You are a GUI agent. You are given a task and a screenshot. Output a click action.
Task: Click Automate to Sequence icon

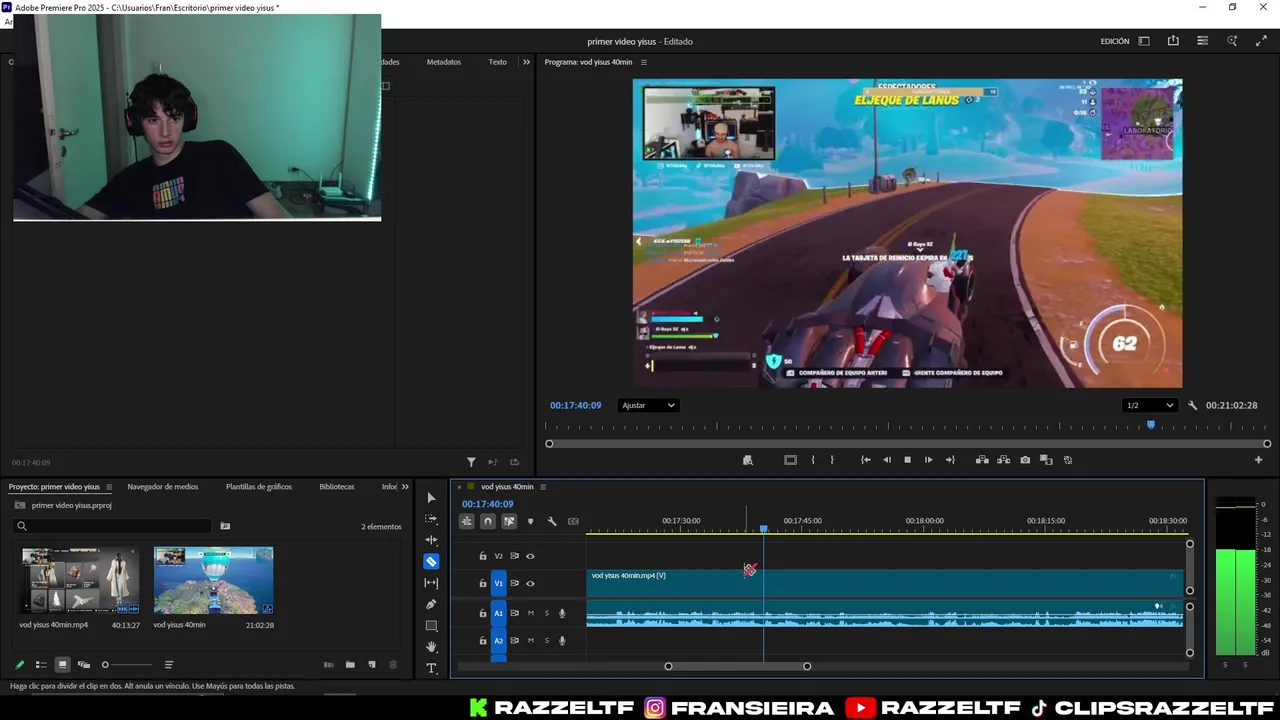328,665
